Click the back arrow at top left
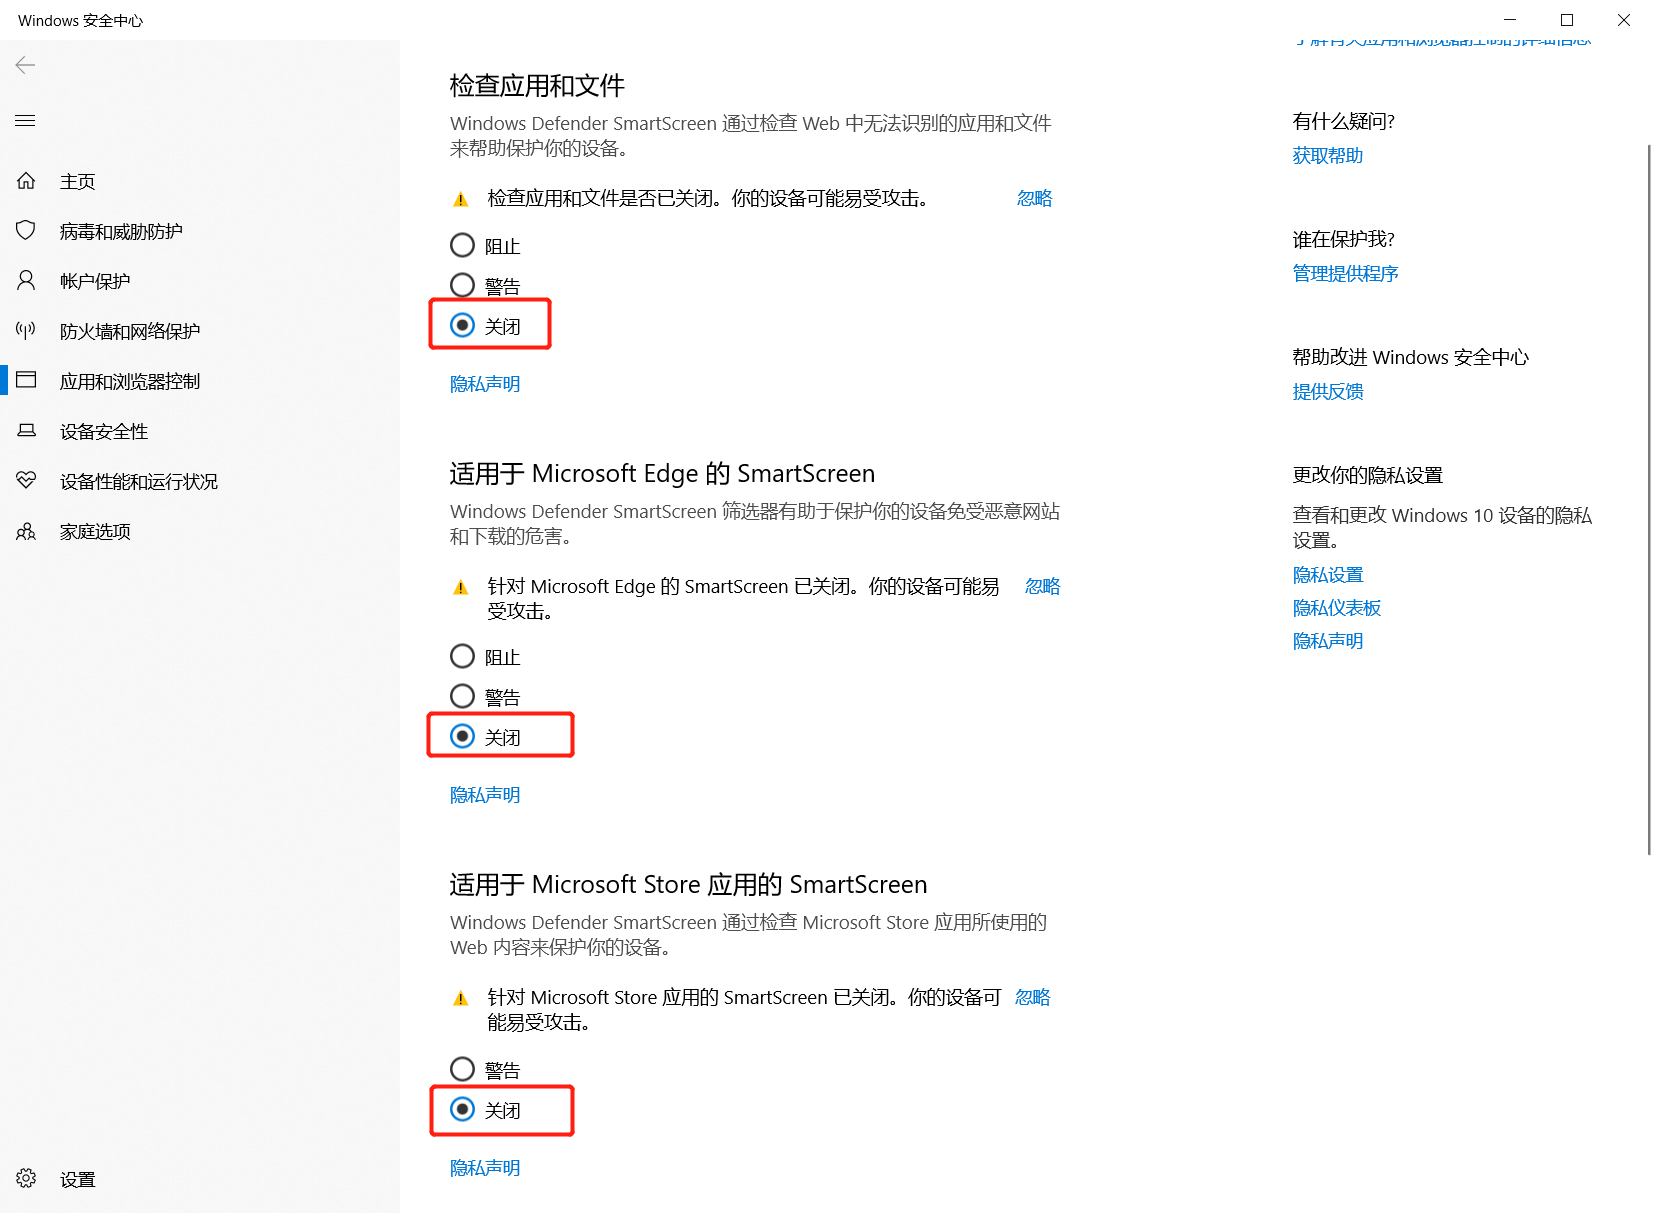Screen dimensions: 1653x1213 coord(24,65)
